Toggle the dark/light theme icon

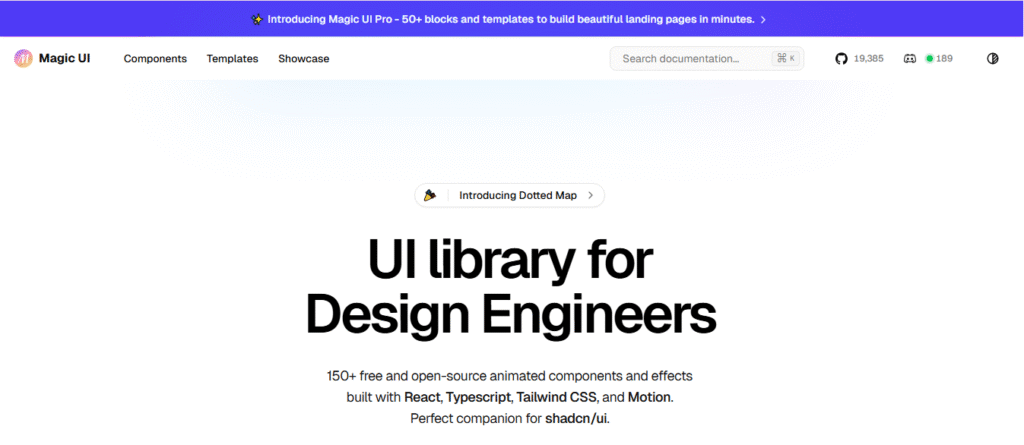(x=992, y=59)
